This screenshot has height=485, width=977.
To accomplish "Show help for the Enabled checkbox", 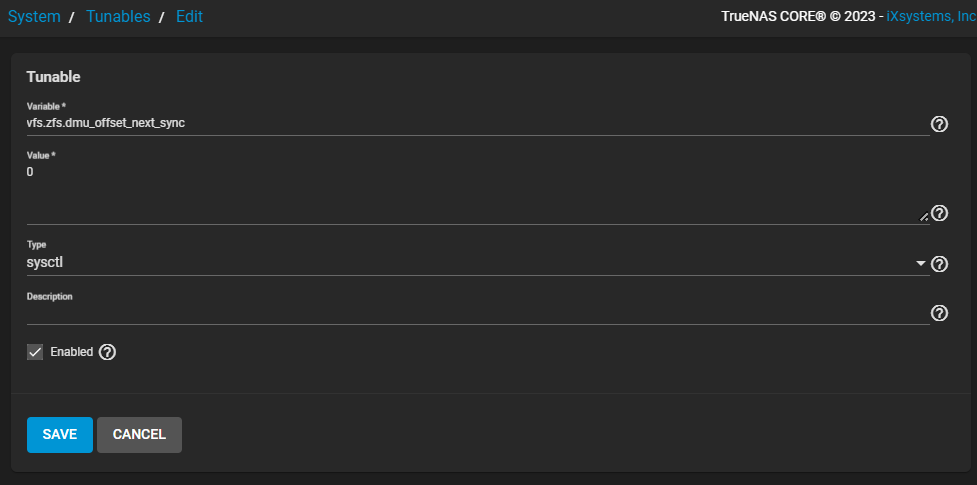I will click(x=108, y=352).
